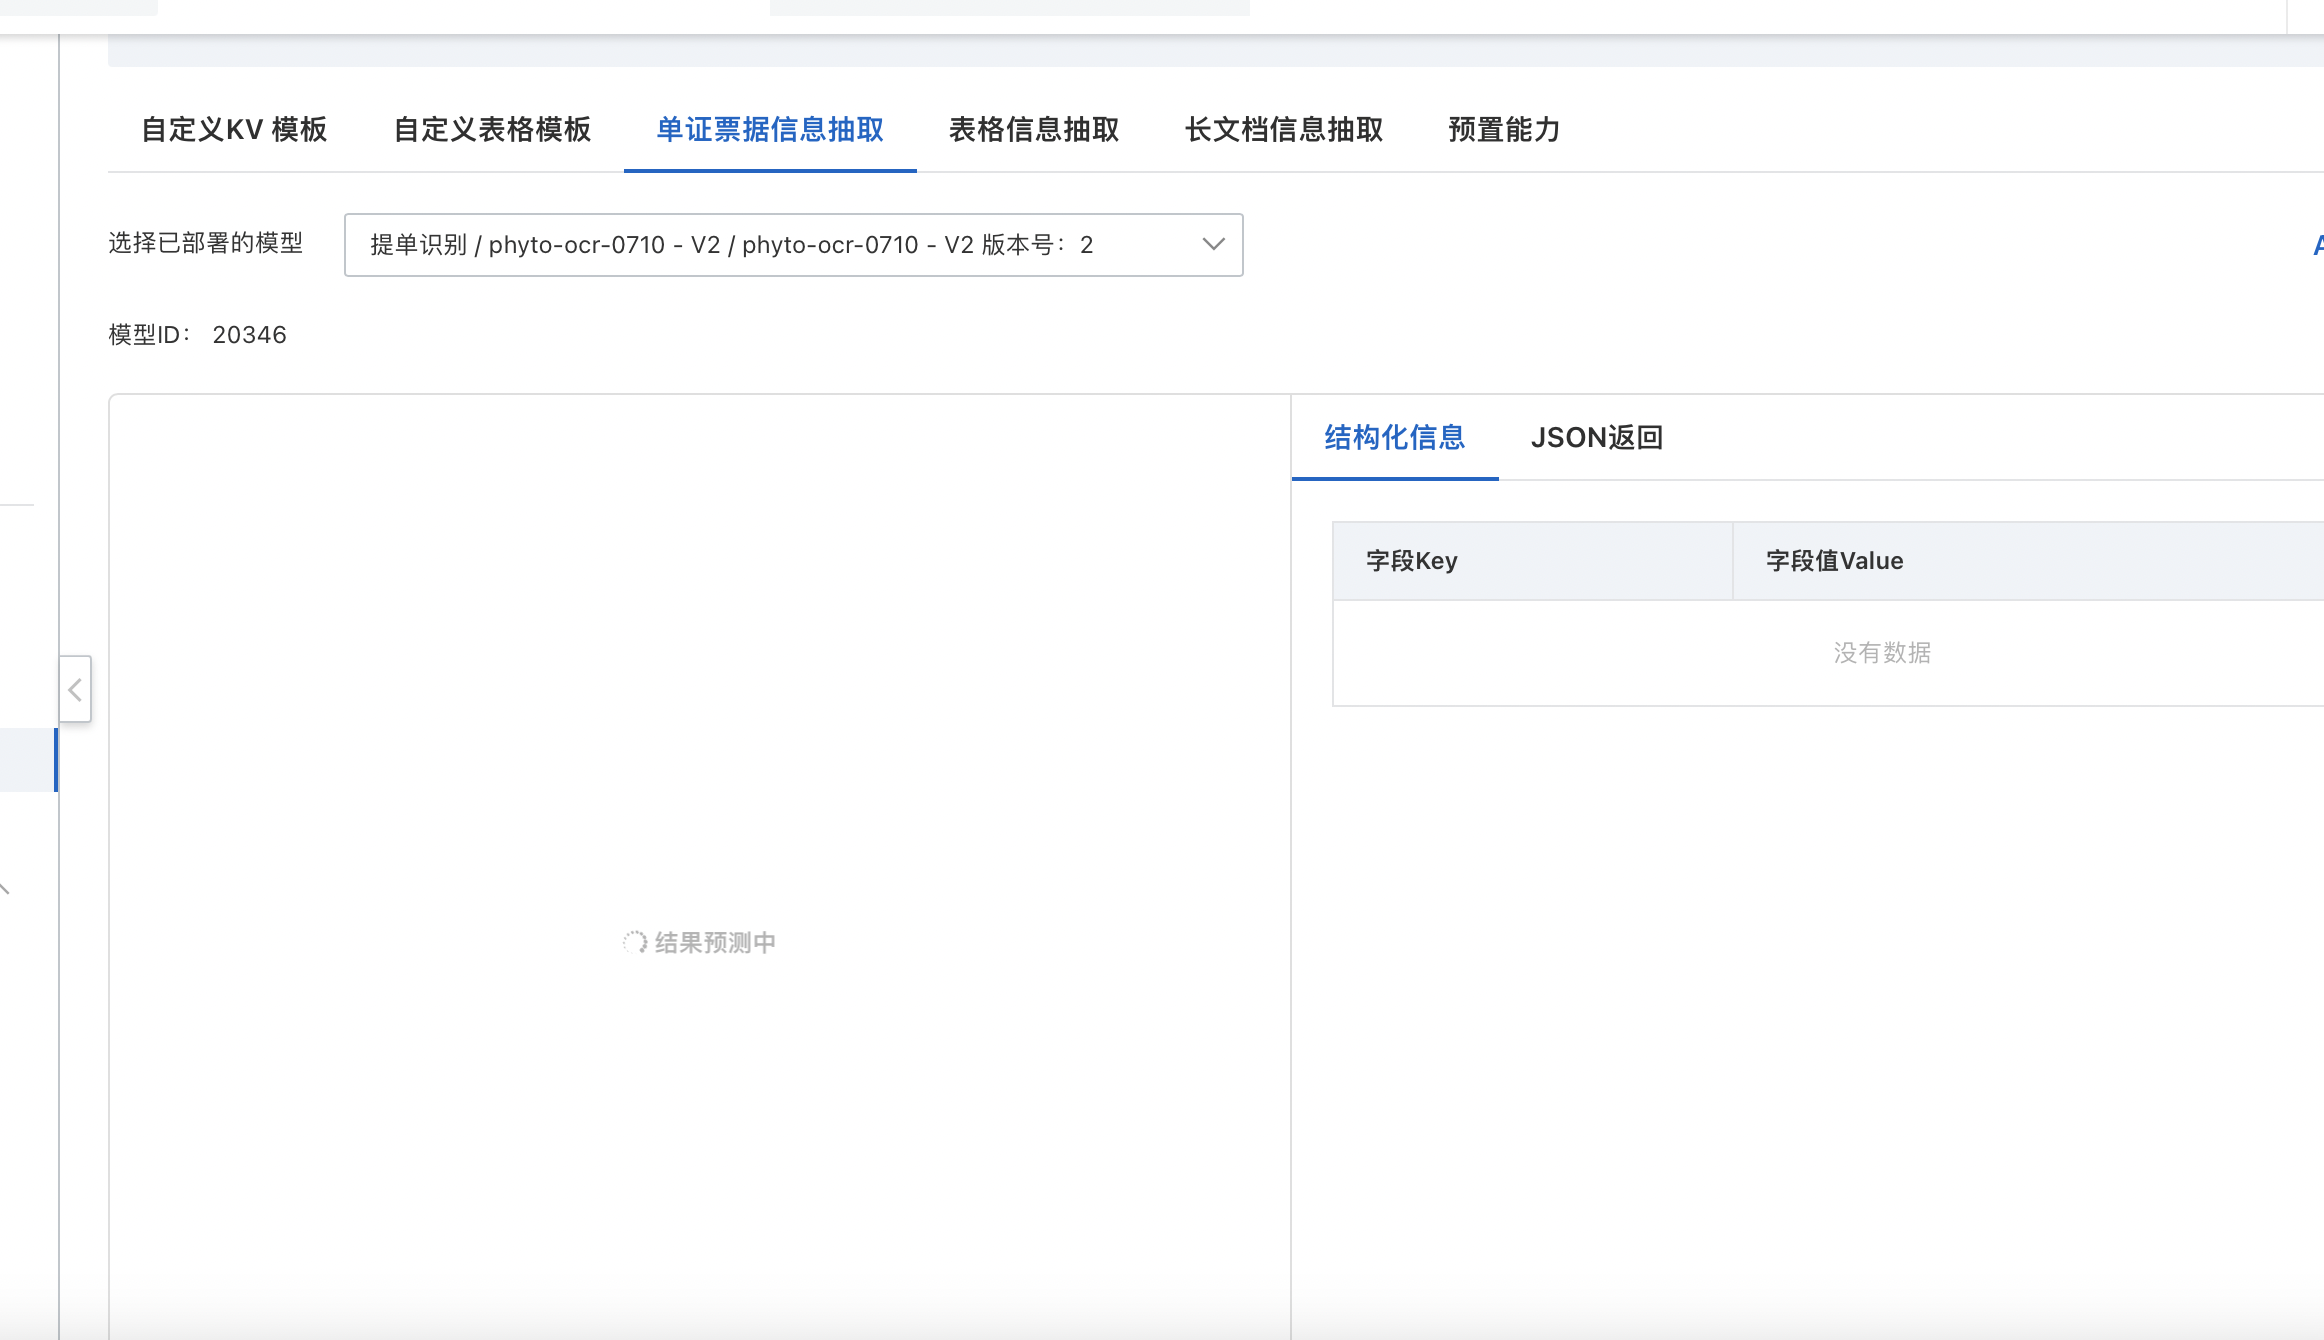Image resolution: width=2324 pixels, height=1340 pixels.
Task: Open the 自定义表格模板 tab
Action: click(492, 130)
